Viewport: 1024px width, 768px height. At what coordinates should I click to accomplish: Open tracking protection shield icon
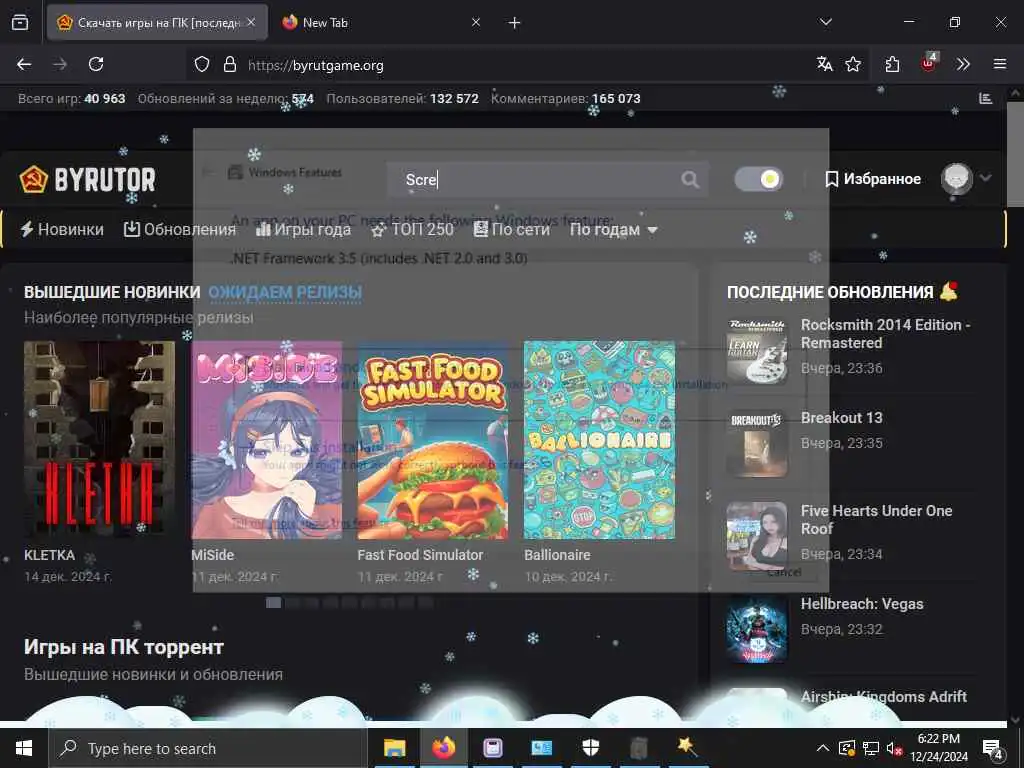202,64
